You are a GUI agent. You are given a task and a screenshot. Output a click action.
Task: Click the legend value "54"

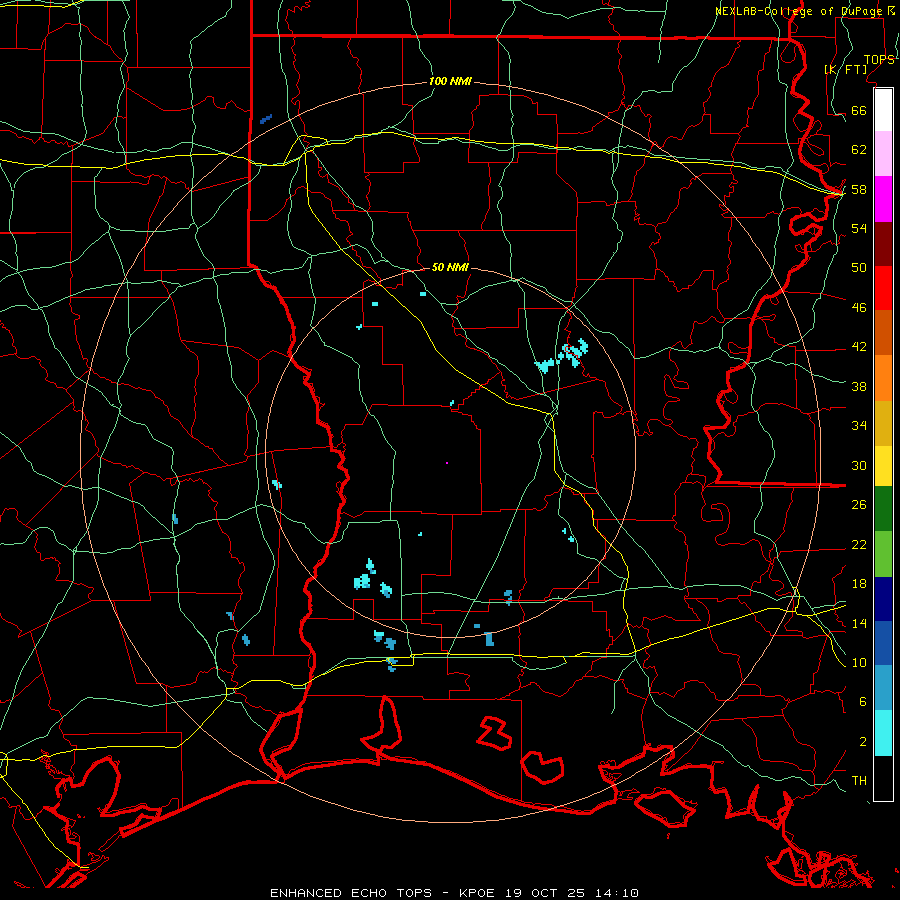click(x=859, y=228)
